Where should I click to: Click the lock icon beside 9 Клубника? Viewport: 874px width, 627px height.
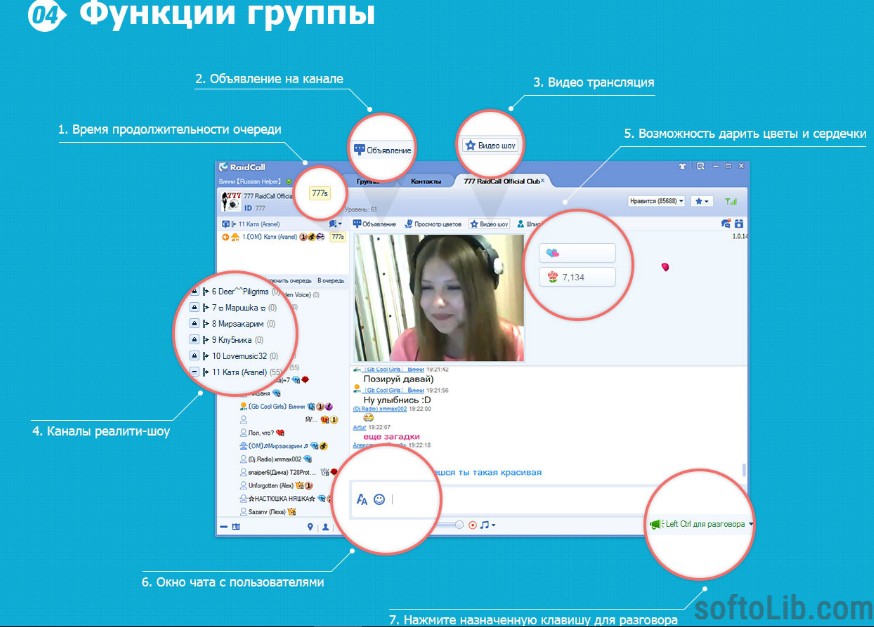(194, 339)
